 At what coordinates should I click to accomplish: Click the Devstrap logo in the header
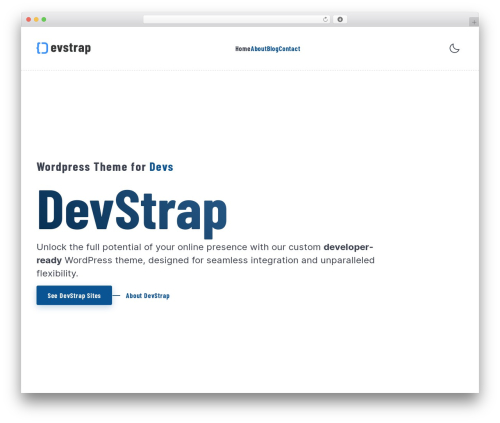[x=63, y=48]
